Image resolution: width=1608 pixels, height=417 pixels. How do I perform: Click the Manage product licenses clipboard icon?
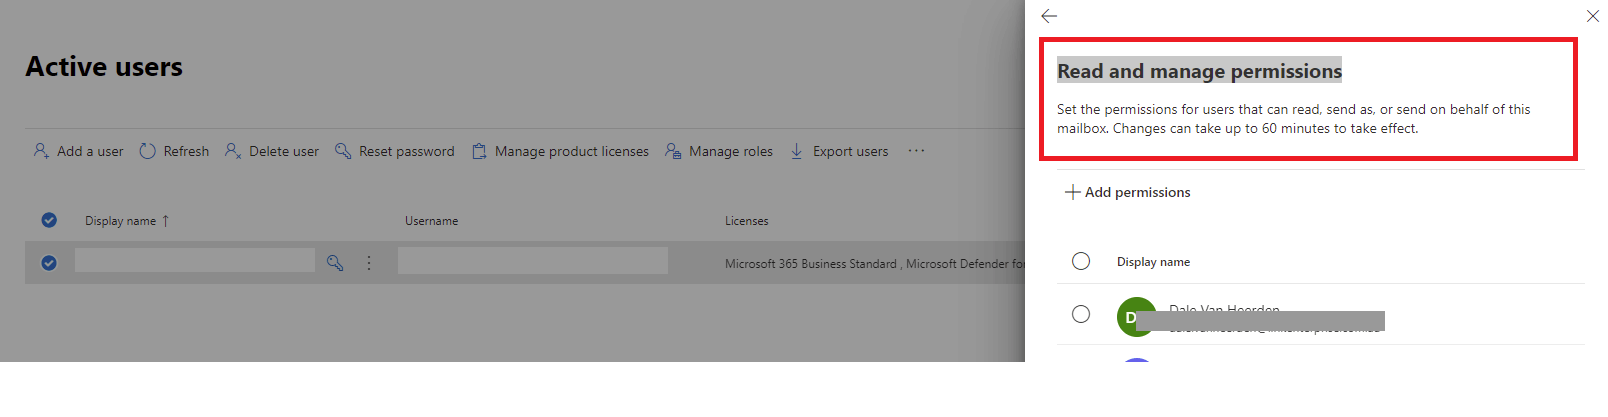(x=479, y=151)
